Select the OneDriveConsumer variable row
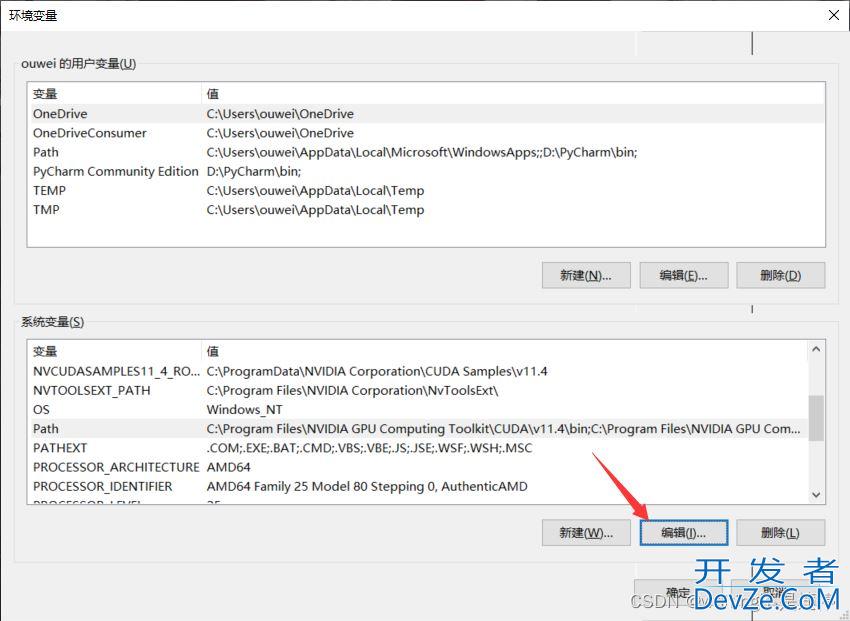This screenshot has height=621, width=850. [x=426, y=133]
